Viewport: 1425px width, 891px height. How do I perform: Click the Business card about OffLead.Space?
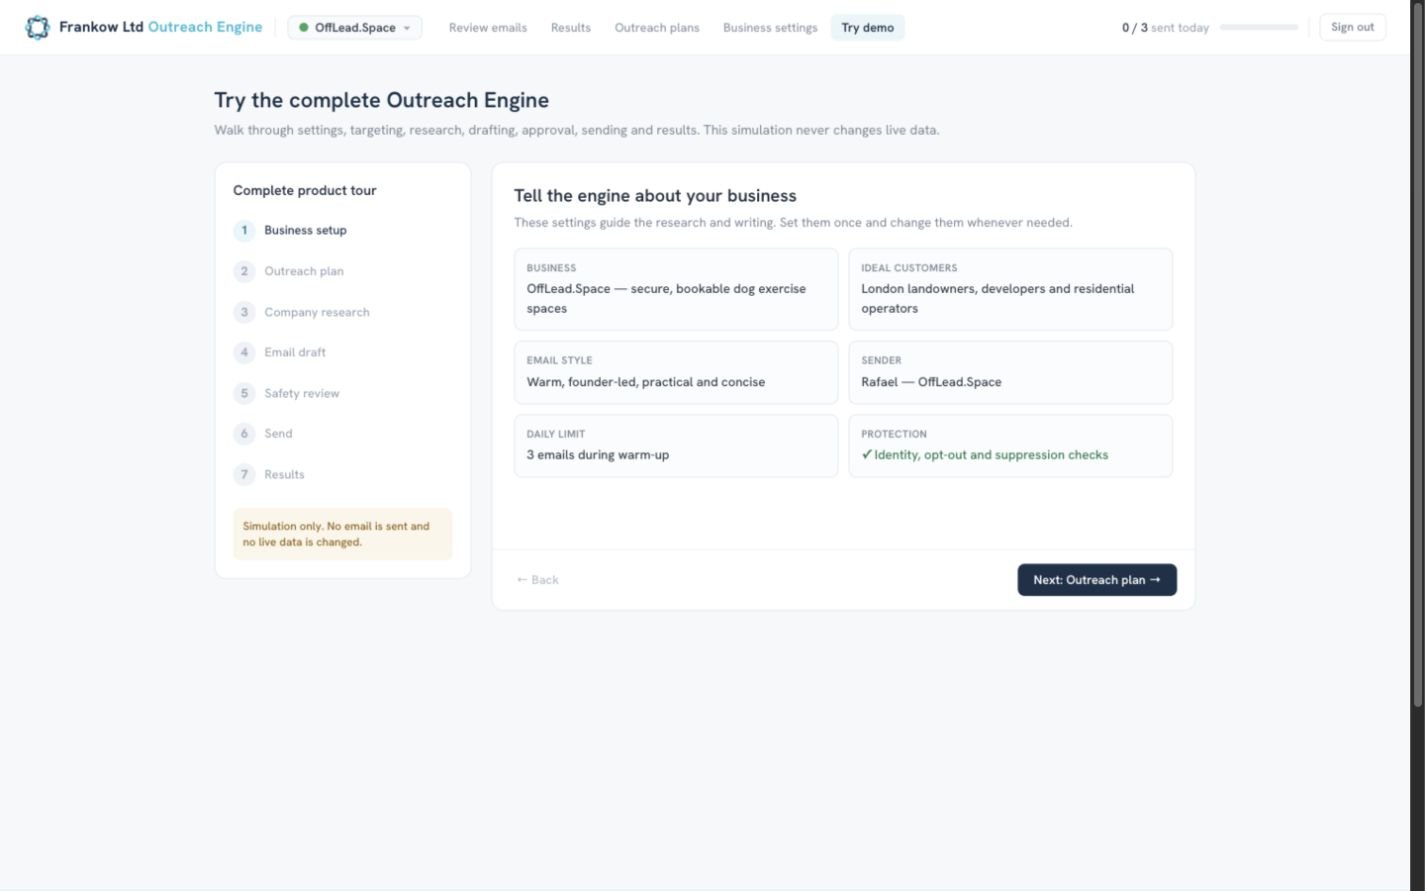click(676, 289)
